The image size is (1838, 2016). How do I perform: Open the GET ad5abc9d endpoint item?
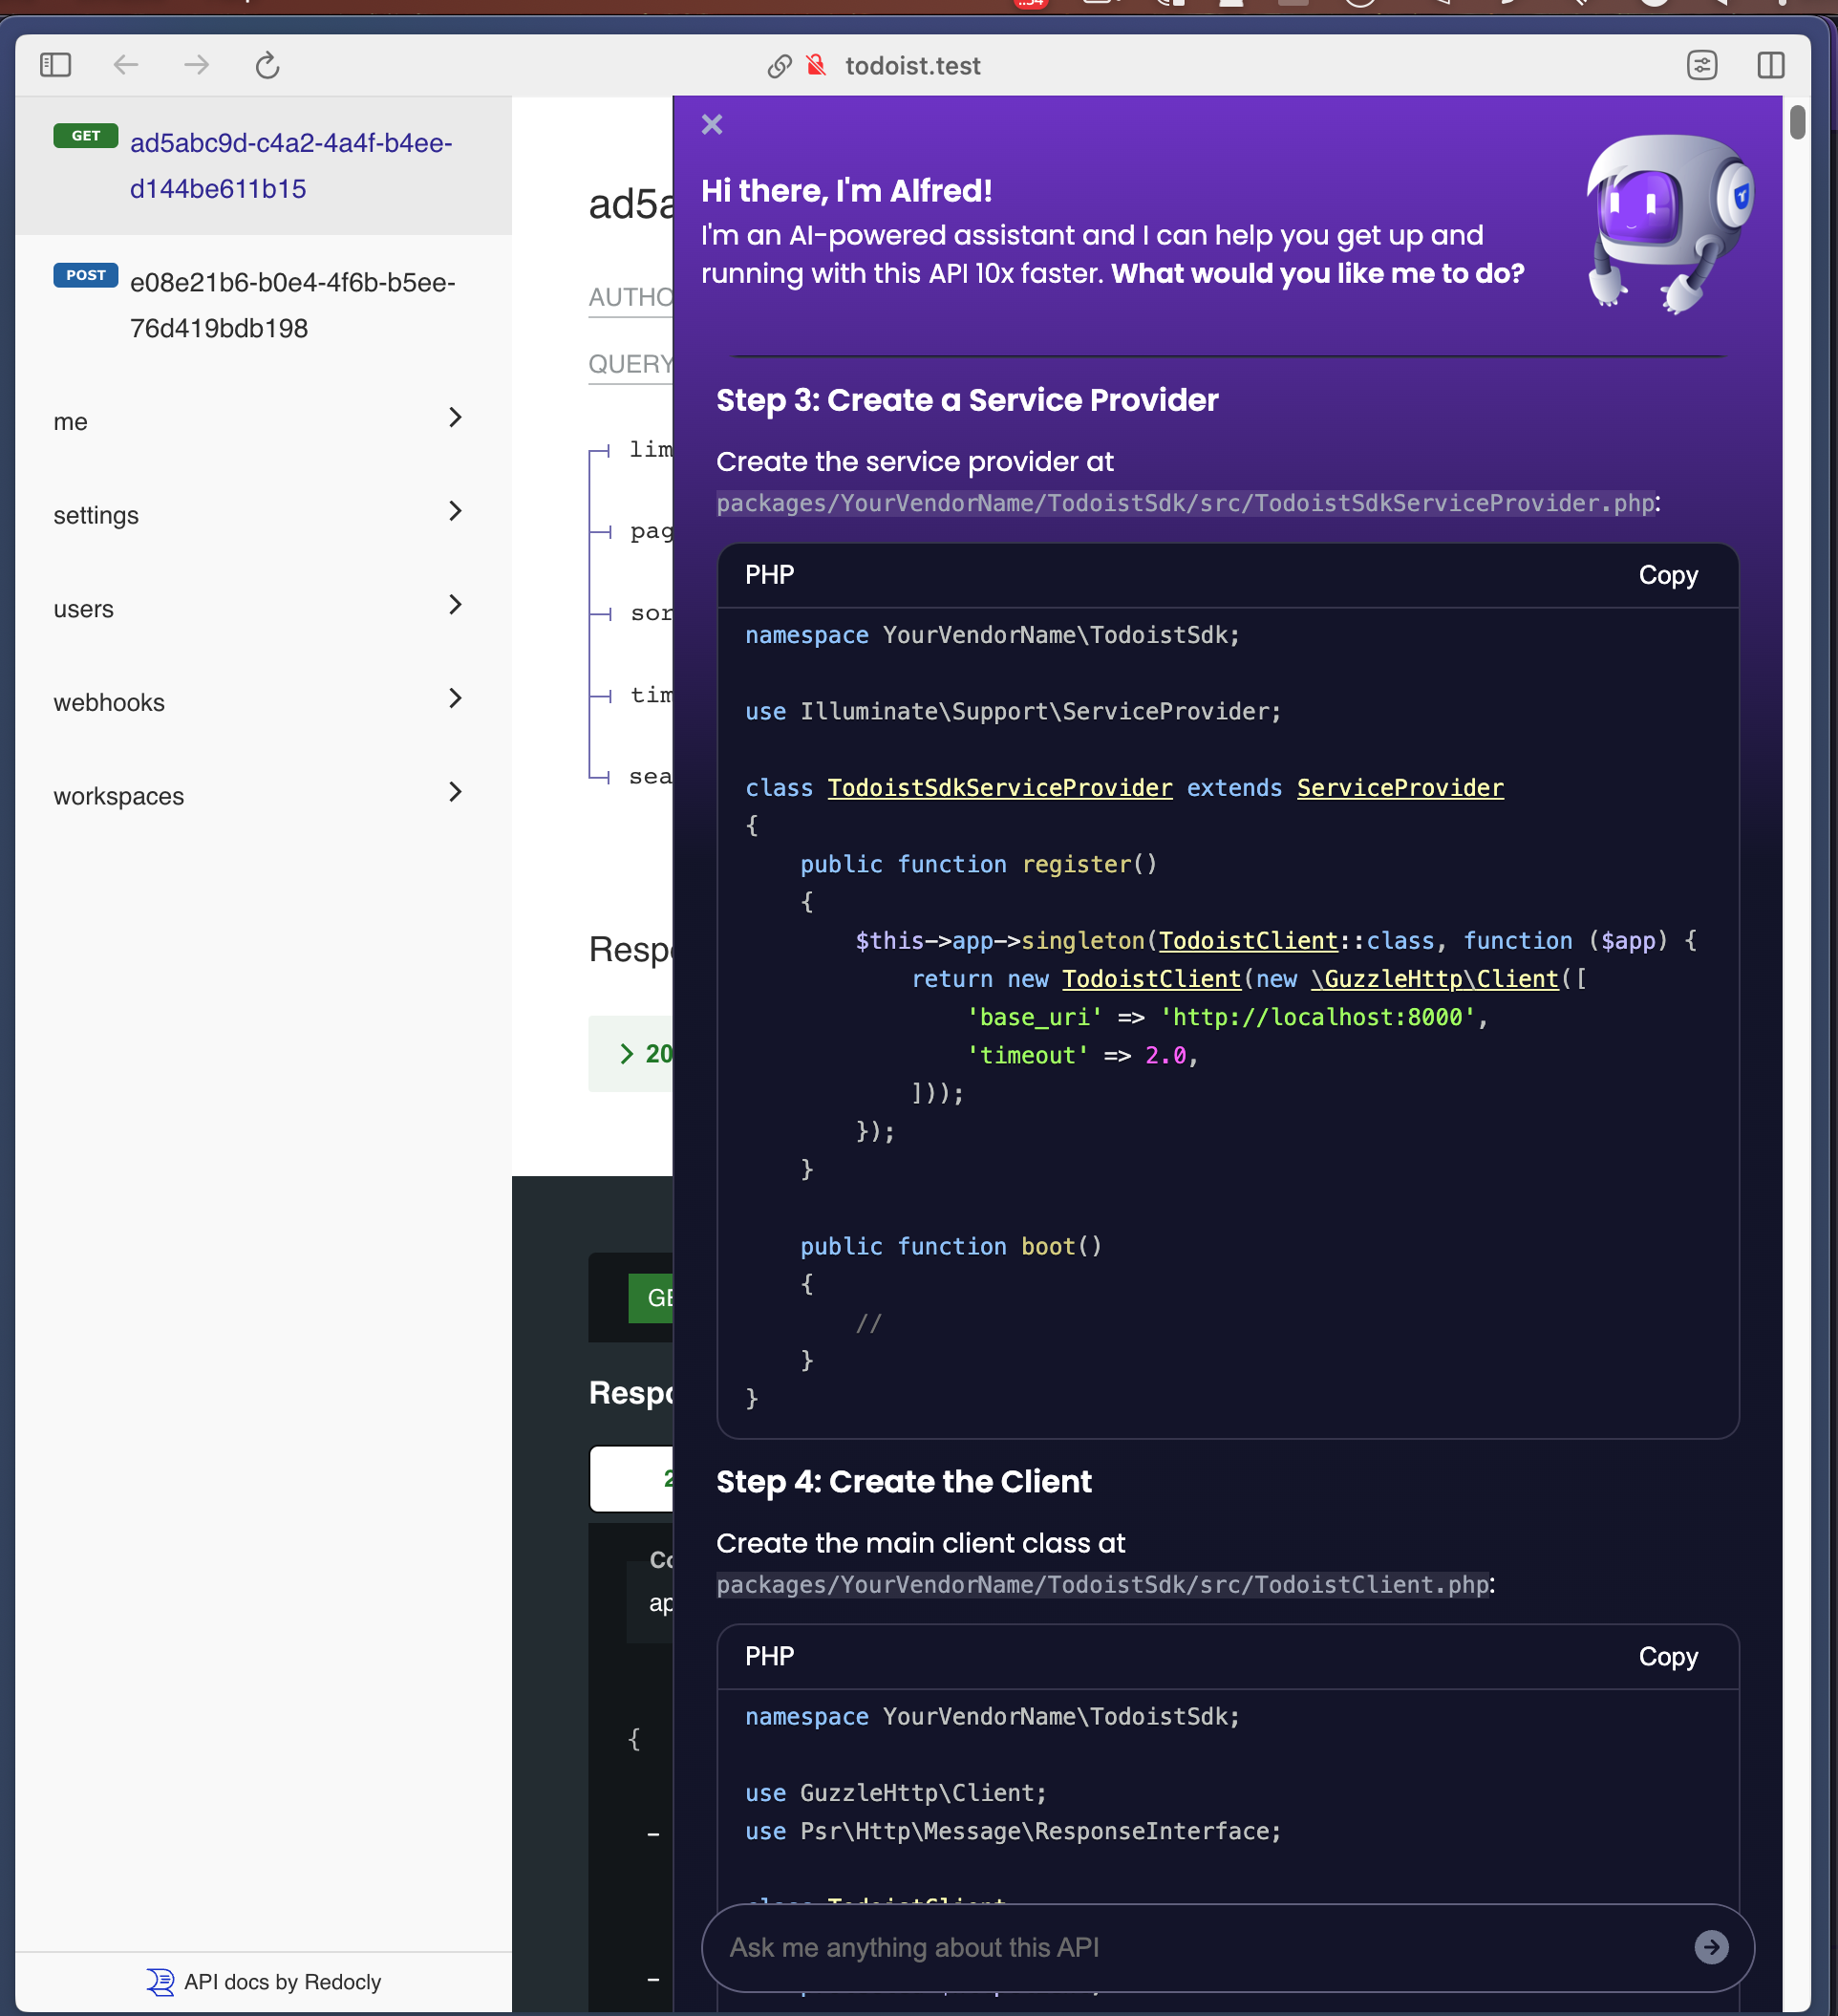(290, 165)
